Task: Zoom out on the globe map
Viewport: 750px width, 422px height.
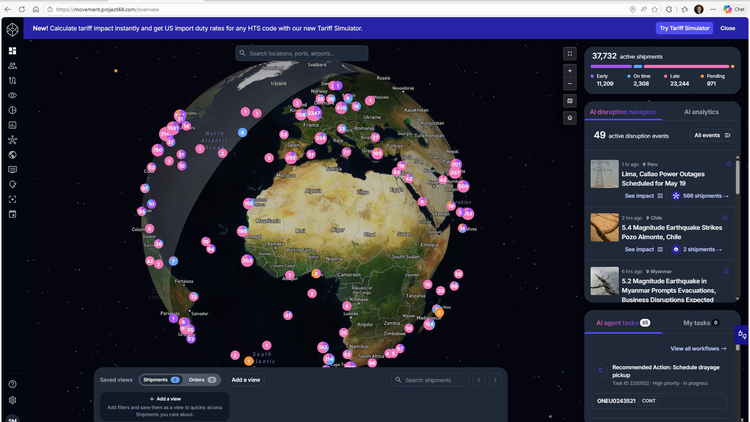Action: (570, 84)
